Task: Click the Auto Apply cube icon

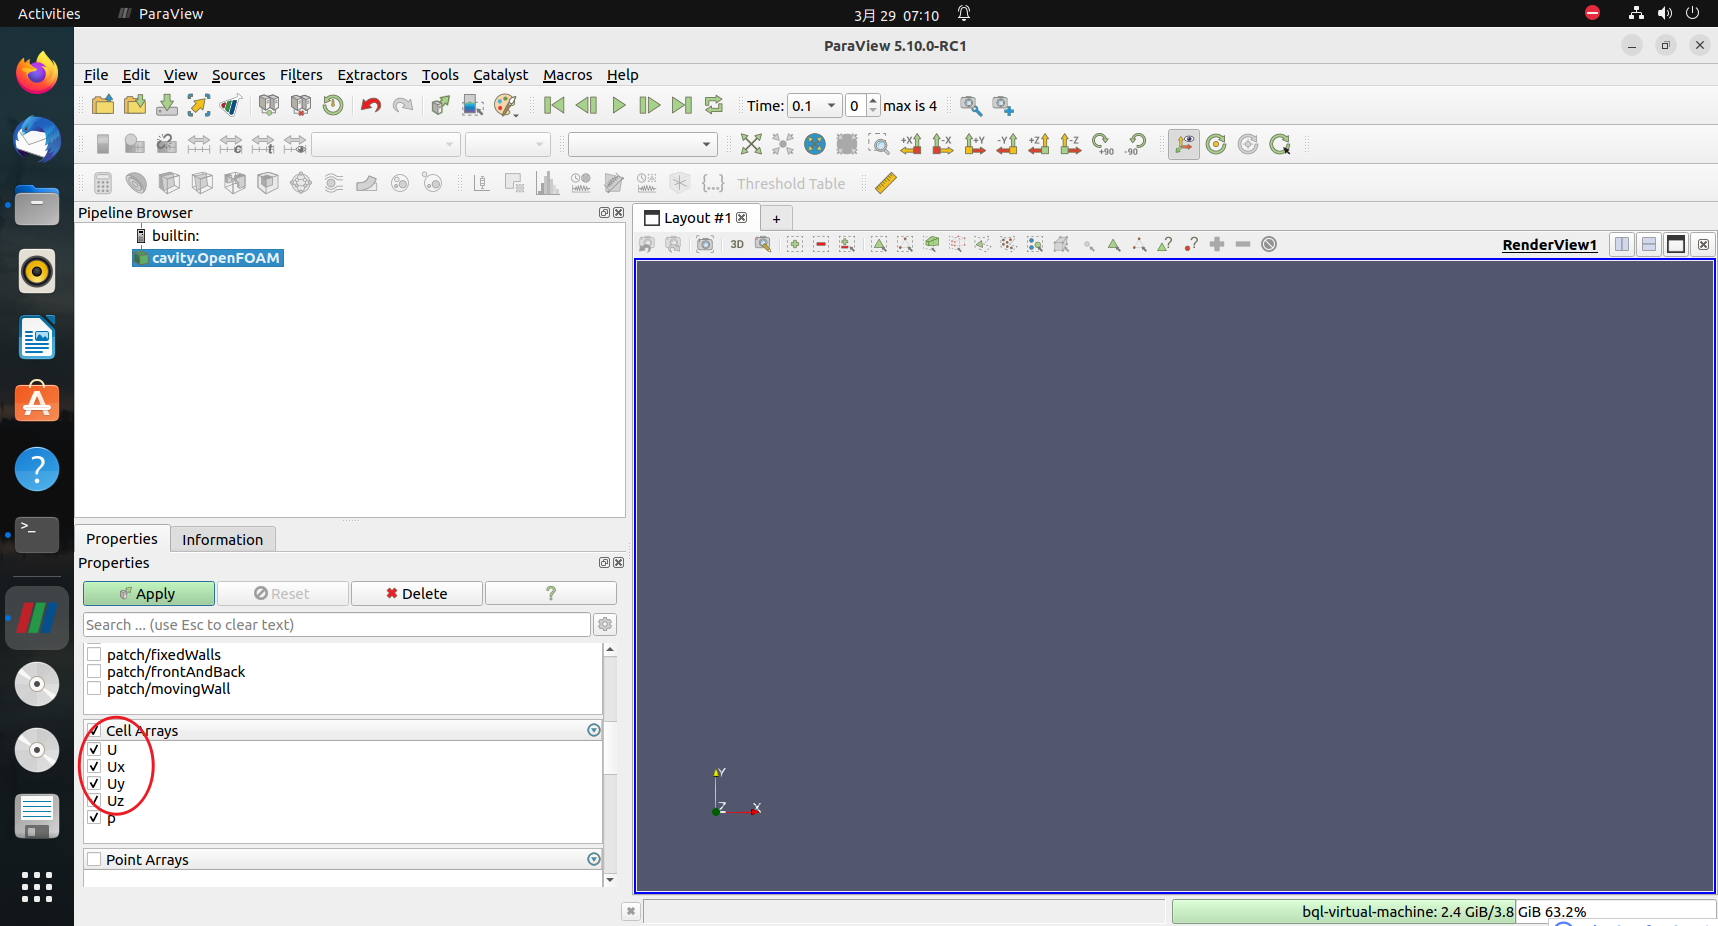Action: [441, 105]
